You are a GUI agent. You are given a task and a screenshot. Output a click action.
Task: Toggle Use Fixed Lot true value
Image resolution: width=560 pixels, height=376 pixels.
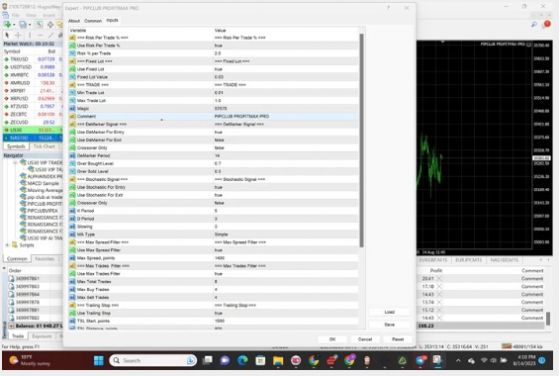click(x=219, y=69)
